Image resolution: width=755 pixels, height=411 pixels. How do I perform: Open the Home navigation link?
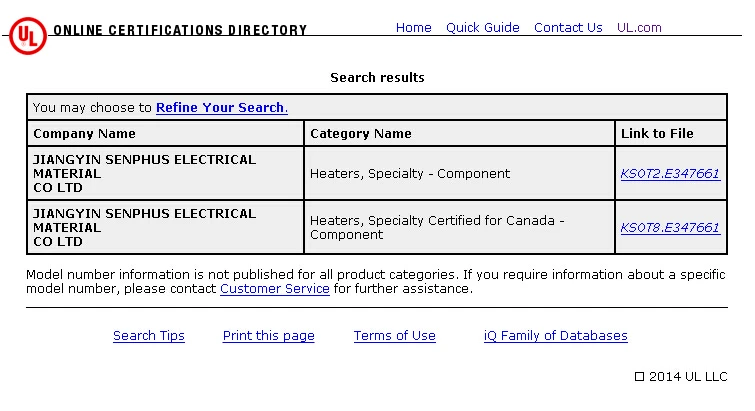point(413,28)
